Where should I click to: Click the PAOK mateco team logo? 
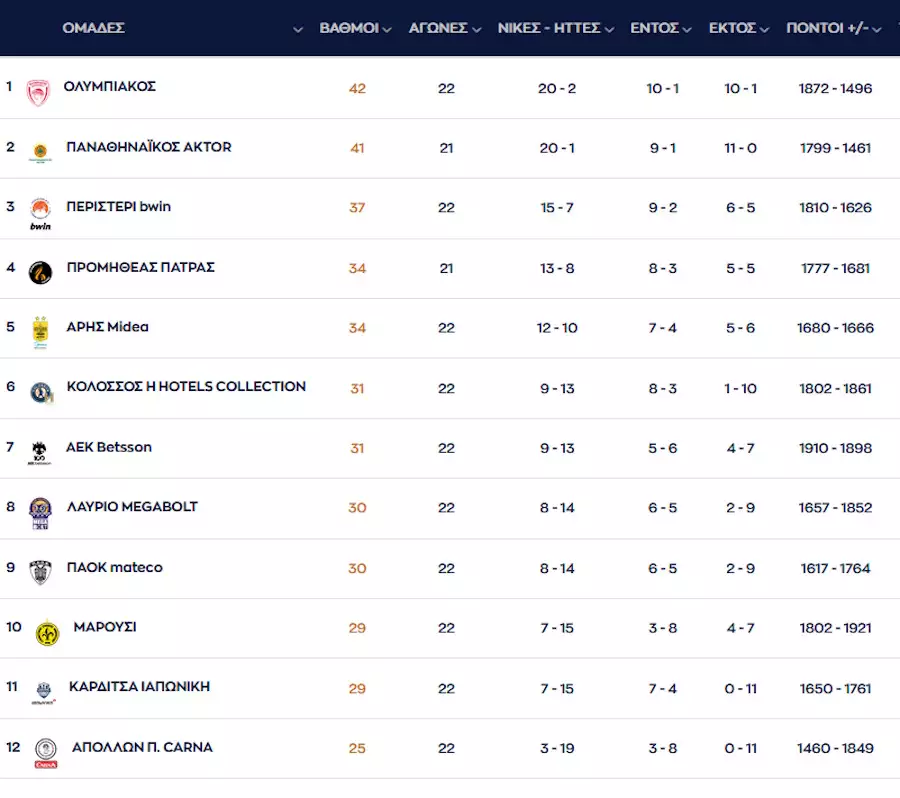40,572
